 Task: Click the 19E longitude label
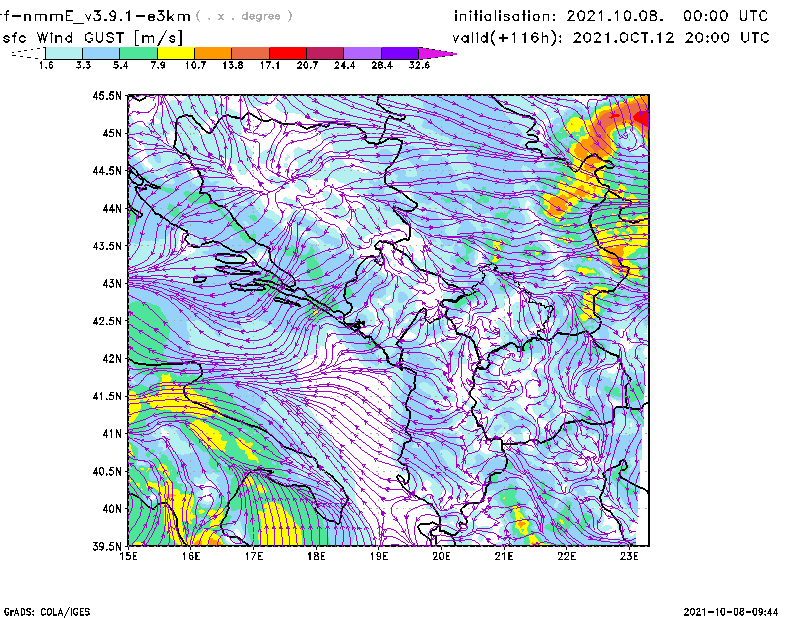[x=379, y=556]
